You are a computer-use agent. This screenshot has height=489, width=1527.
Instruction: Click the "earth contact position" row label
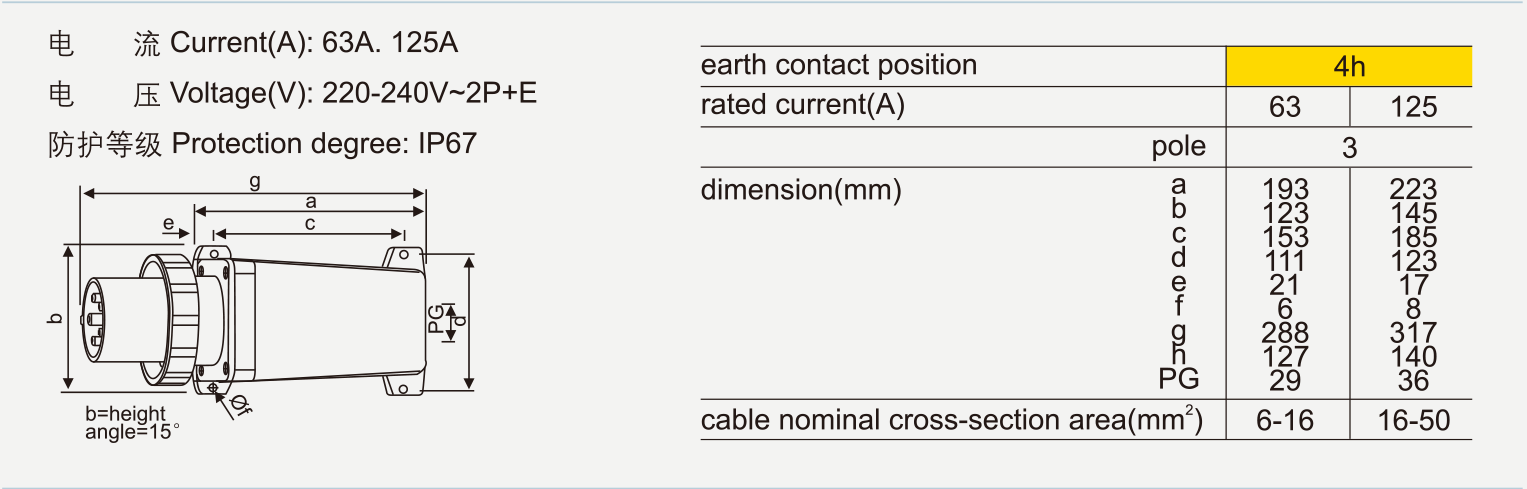[839, 66]
